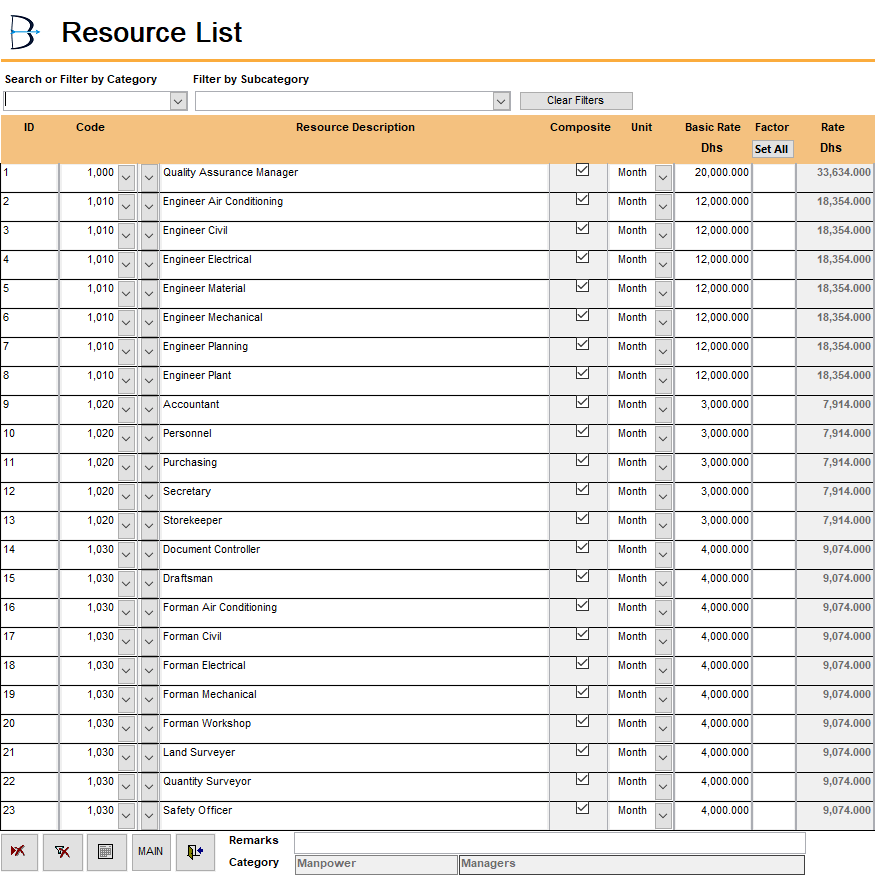Uncheck Composite for Secretary row
Screen dimensions: 877x877
pyautogui.click(x=582, y=489)
